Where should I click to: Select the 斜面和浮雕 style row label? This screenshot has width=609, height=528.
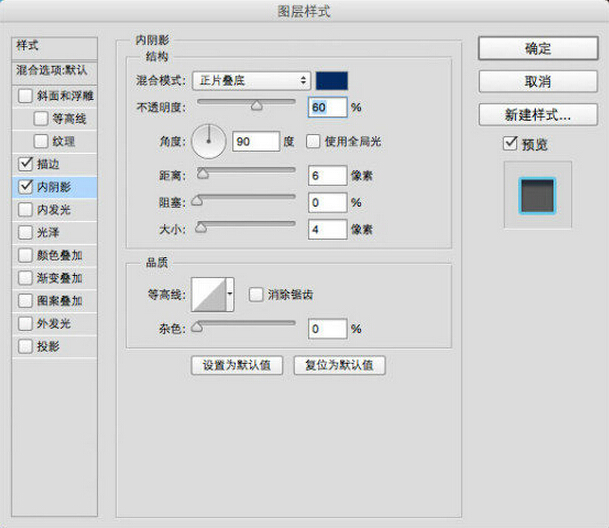65,96
